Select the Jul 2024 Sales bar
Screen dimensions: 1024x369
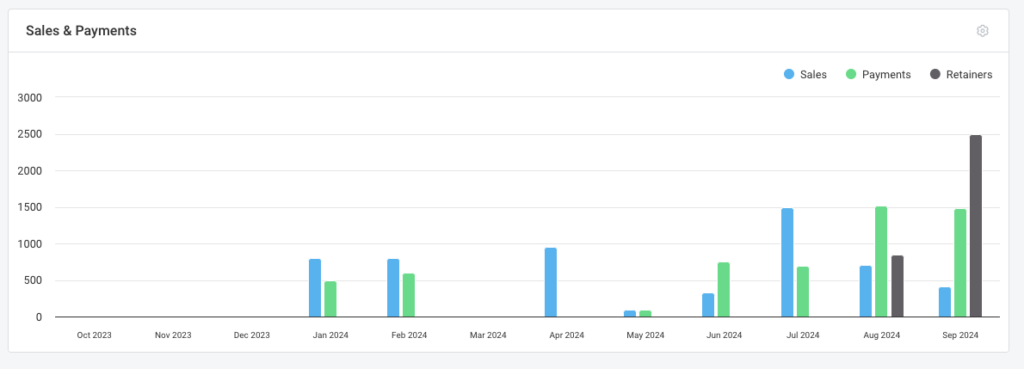pyautogui.click(x=787, y=263)
